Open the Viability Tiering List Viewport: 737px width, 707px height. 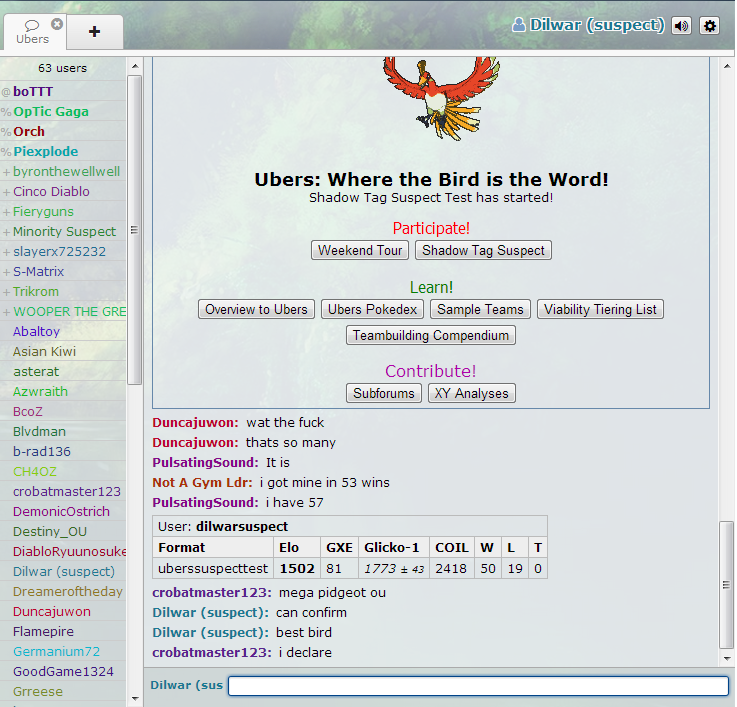click(x=600, y=310)
